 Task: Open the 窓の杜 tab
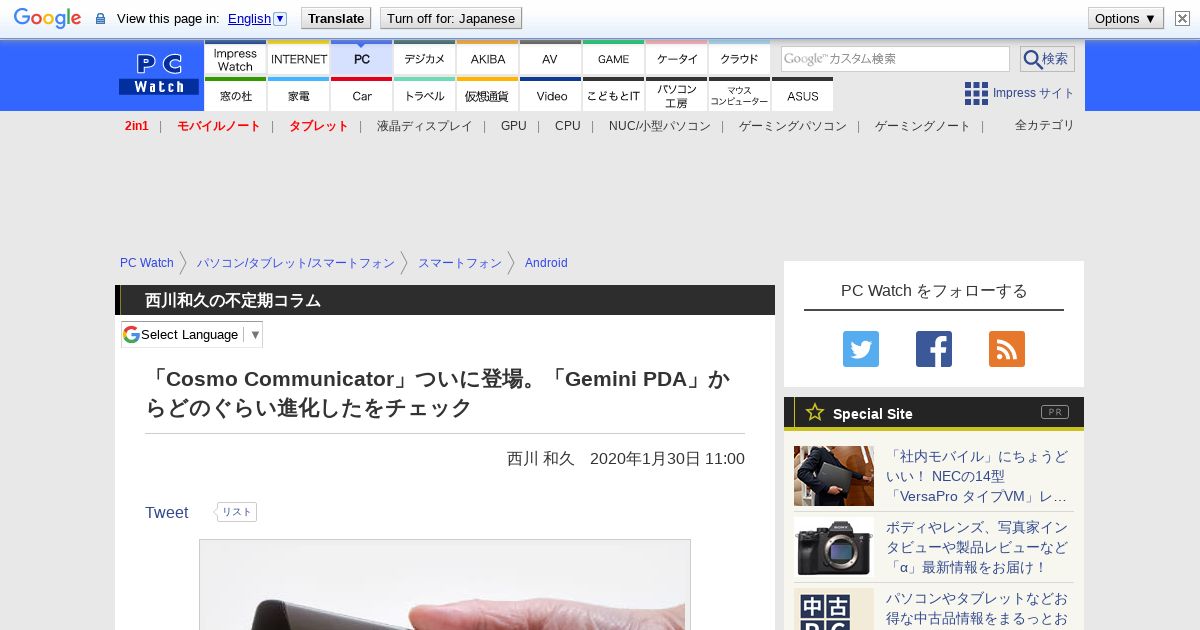pyautogui.click(x=235, y=95)
